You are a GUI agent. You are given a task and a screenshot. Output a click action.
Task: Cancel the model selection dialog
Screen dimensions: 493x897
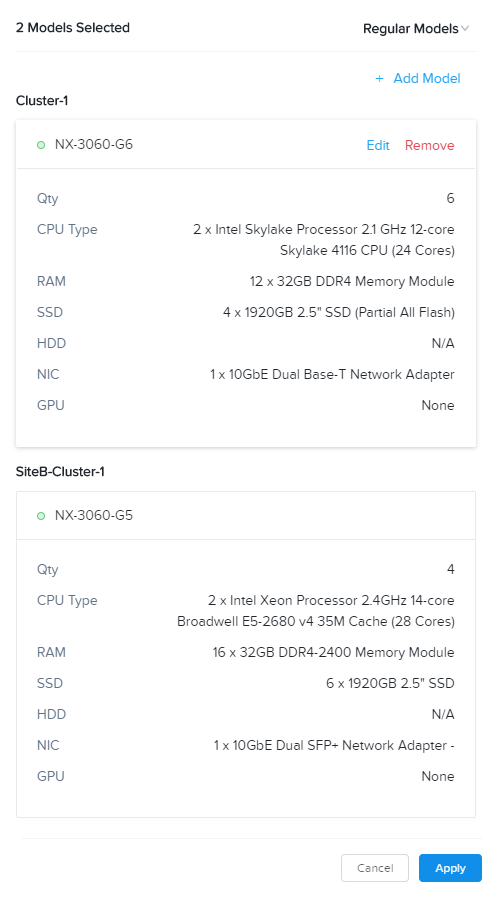tap(375, 868)
